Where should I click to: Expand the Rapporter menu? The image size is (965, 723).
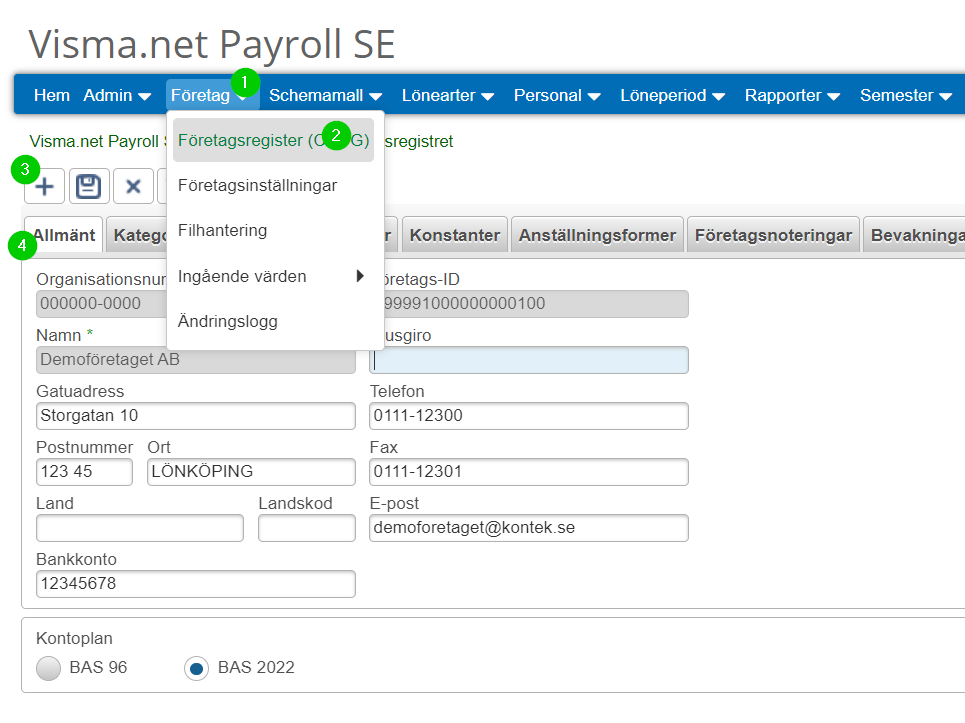click(x=792, y=95)
